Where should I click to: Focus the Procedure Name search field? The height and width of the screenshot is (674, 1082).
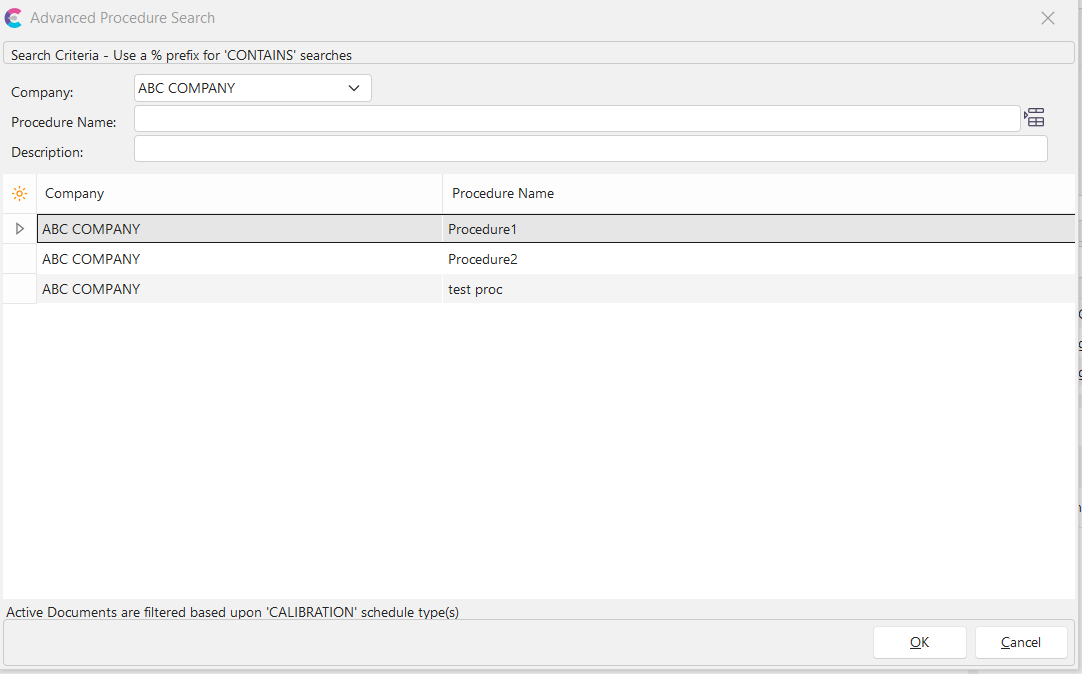coord(576,119)
